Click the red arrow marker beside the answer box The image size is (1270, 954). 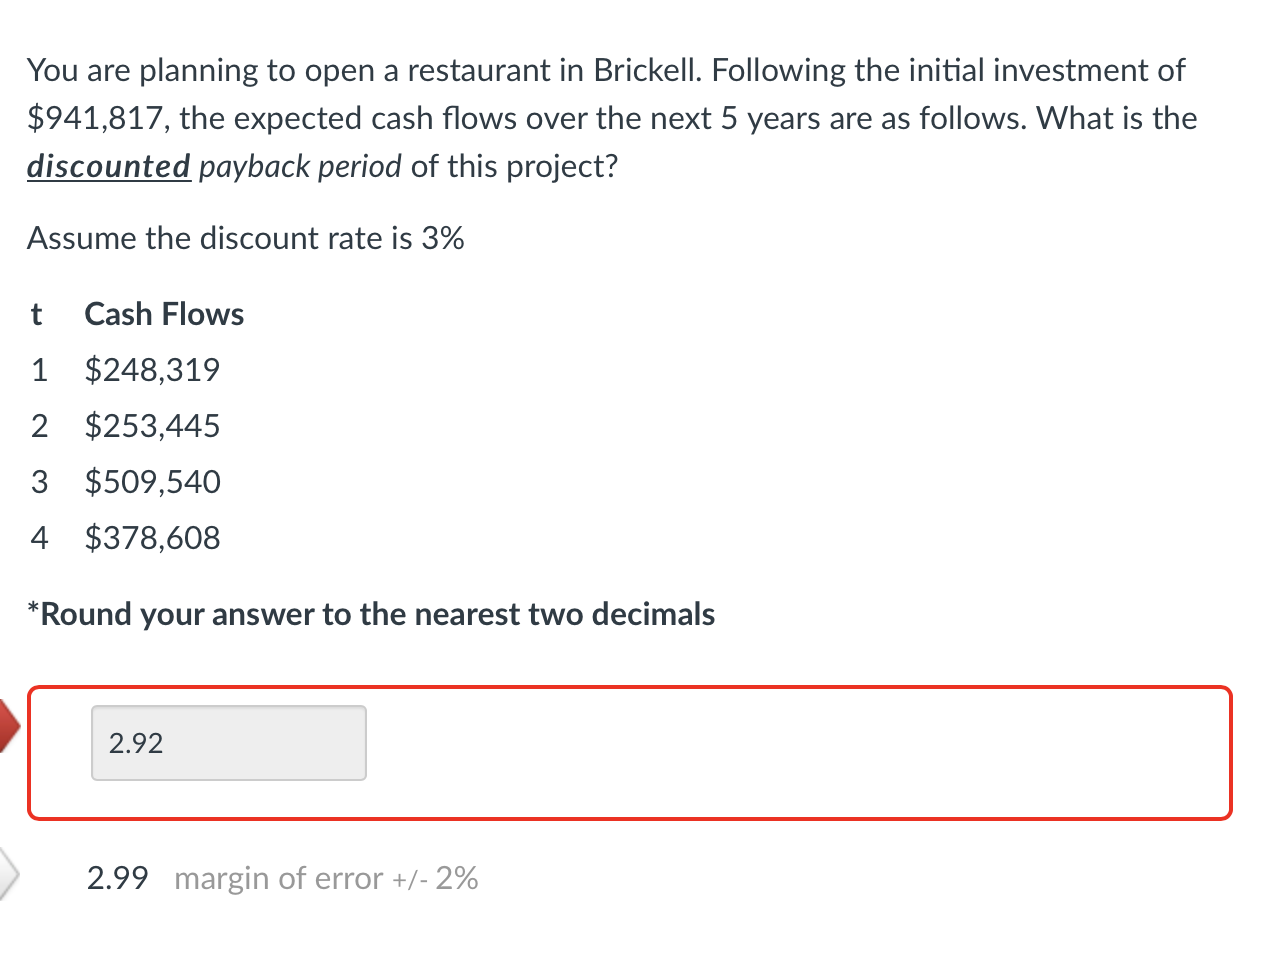8,726
